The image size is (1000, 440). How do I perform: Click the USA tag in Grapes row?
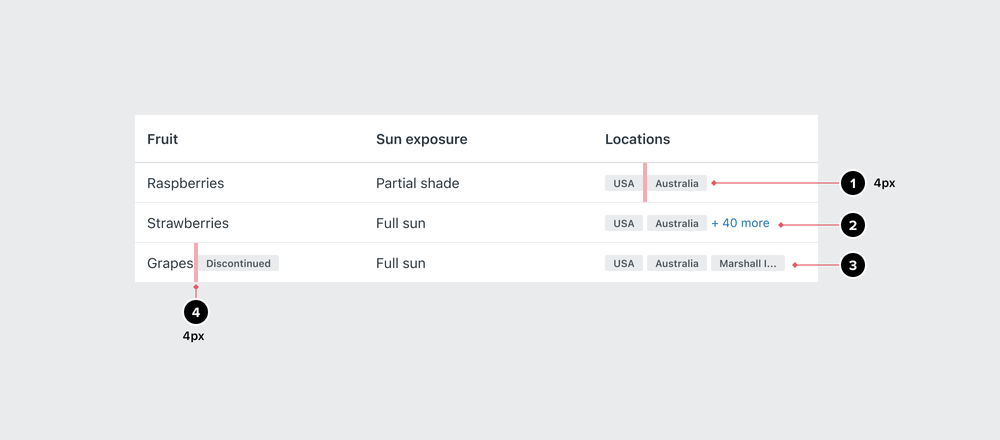pos(623,264)
